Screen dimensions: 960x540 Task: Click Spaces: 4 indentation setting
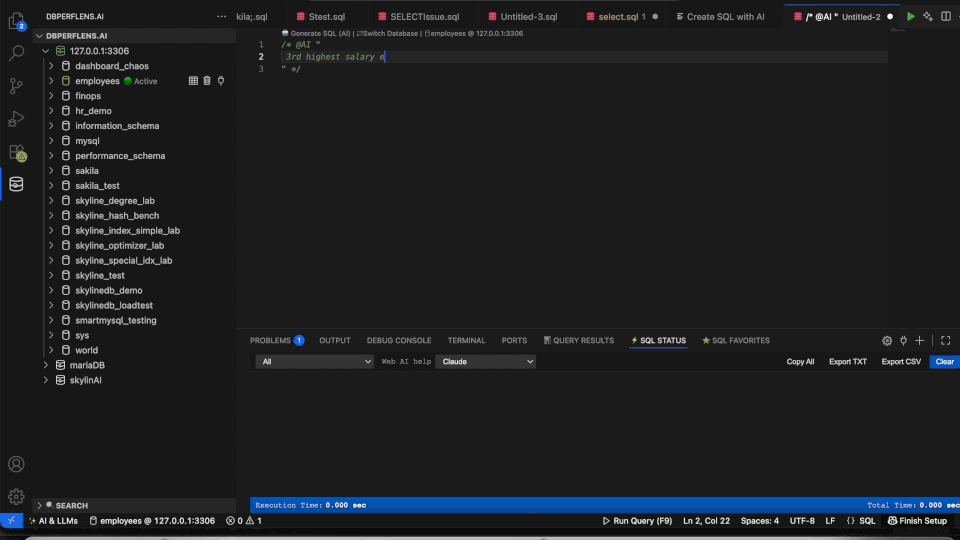click(760, 521)
